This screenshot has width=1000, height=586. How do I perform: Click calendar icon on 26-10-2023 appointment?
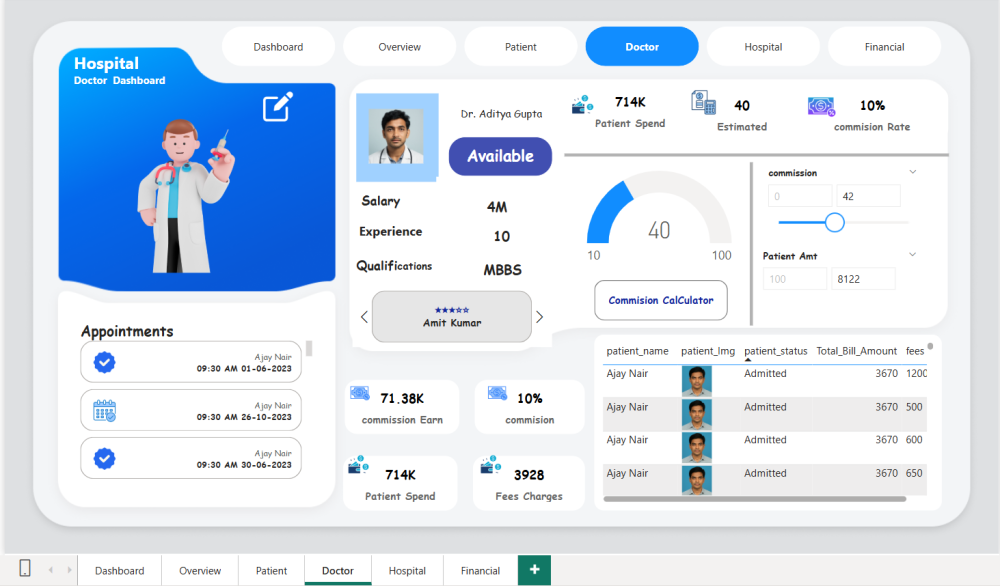pyautogui.click(x=105, y=410)
